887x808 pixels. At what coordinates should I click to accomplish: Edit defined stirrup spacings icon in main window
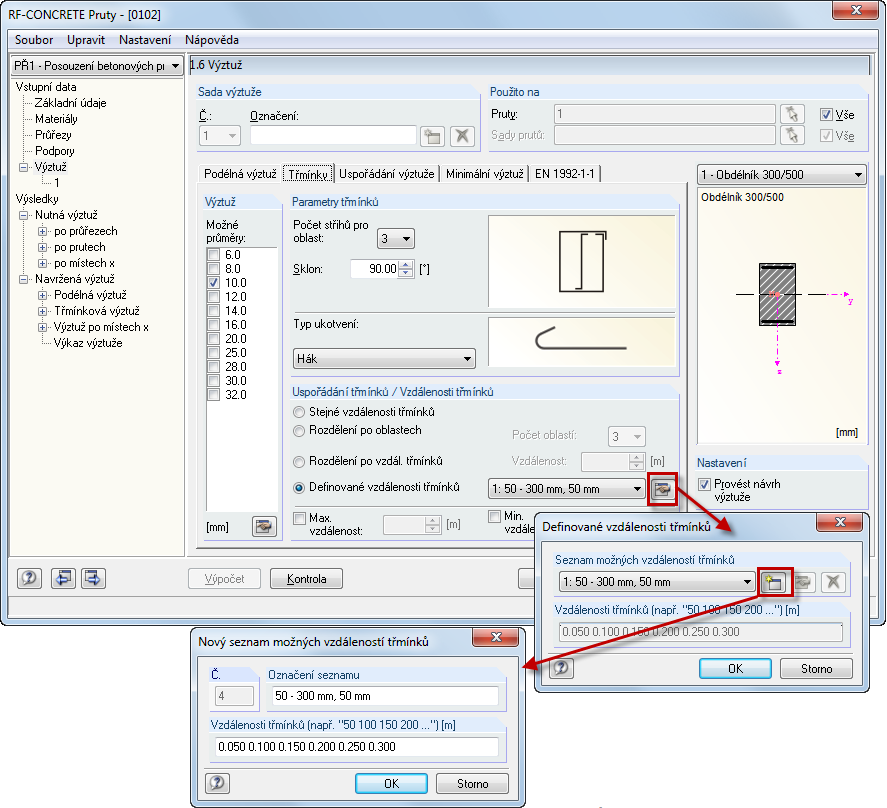pos(662,488)
